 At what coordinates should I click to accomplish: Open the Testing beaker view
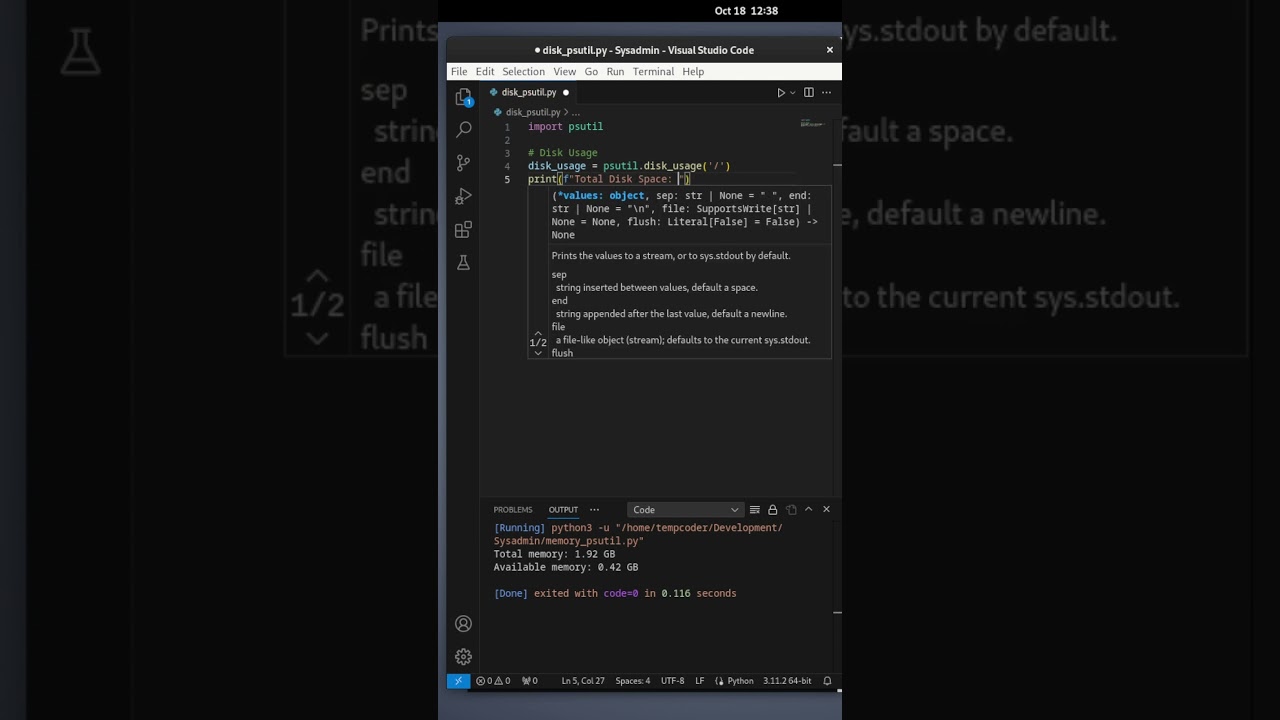(x=463, y=263)
